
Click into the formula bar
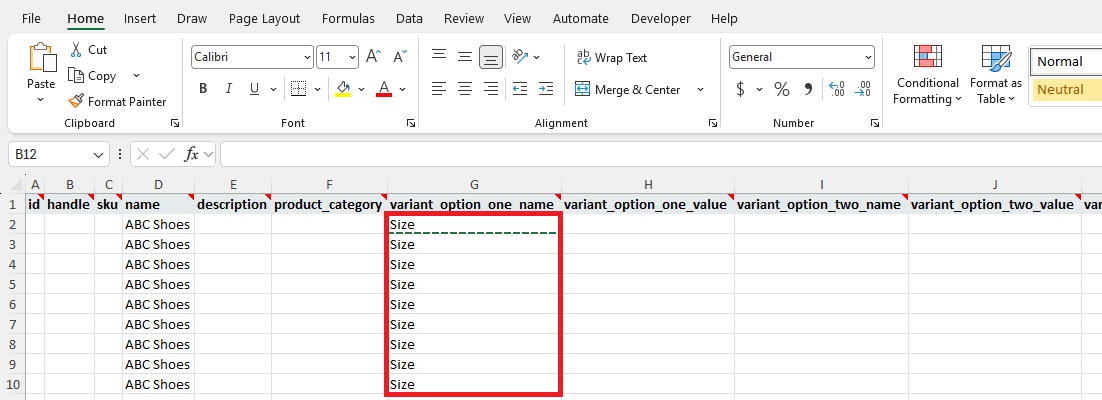click(x=661, y=154)
